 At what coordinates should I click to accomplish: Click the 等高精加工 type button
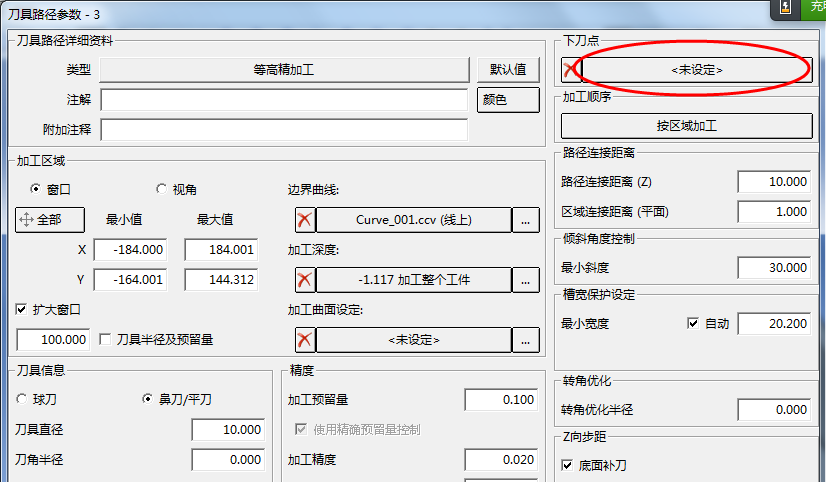coord(284,70)
